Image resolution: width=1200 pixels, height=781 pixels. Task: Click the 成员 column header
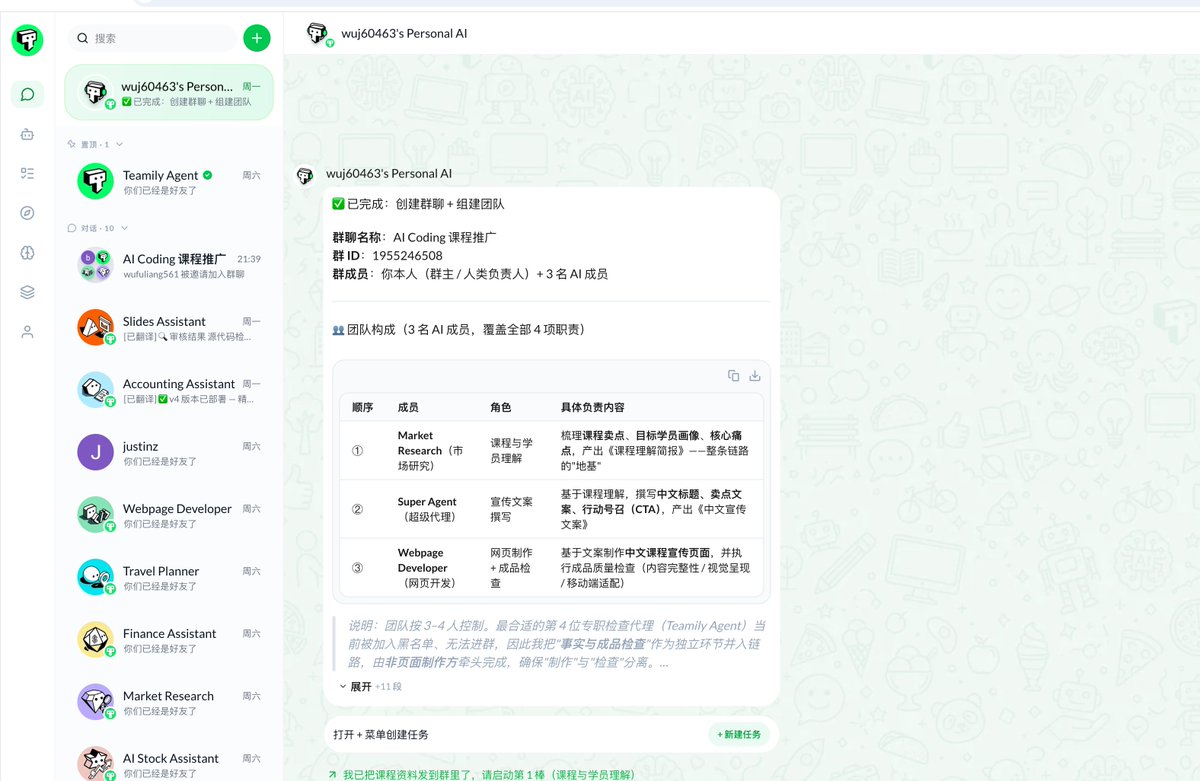[x=408, y=407]
